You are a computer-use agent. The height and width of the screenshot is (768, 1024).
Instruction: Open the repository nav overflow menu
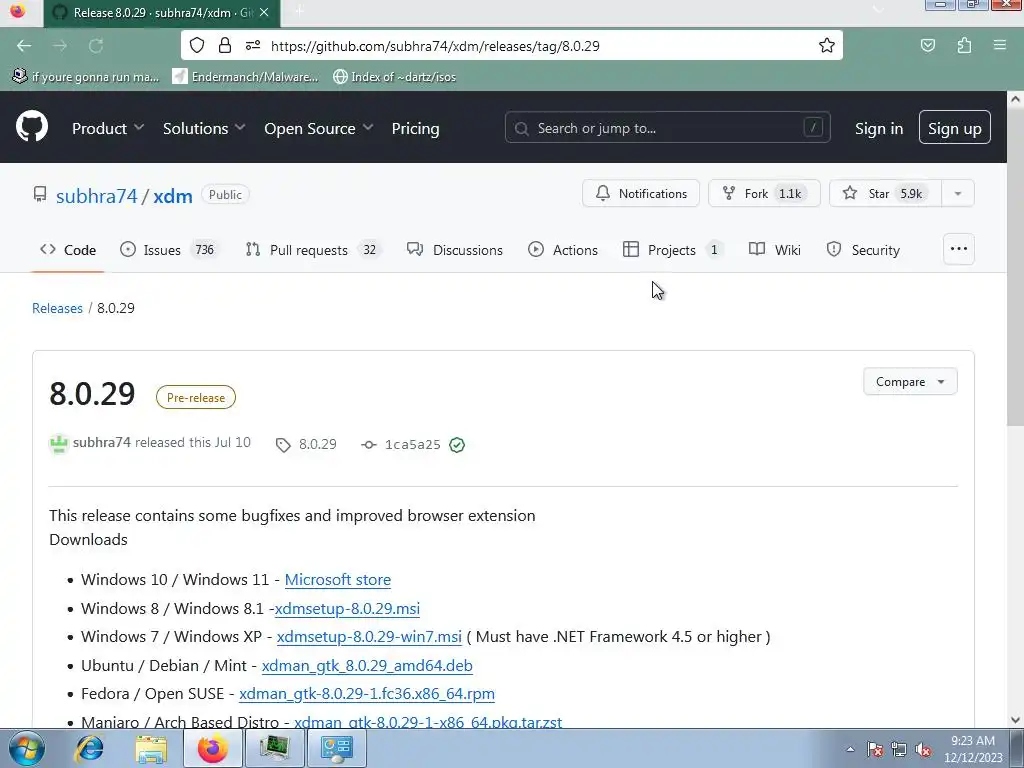[959, 249]
